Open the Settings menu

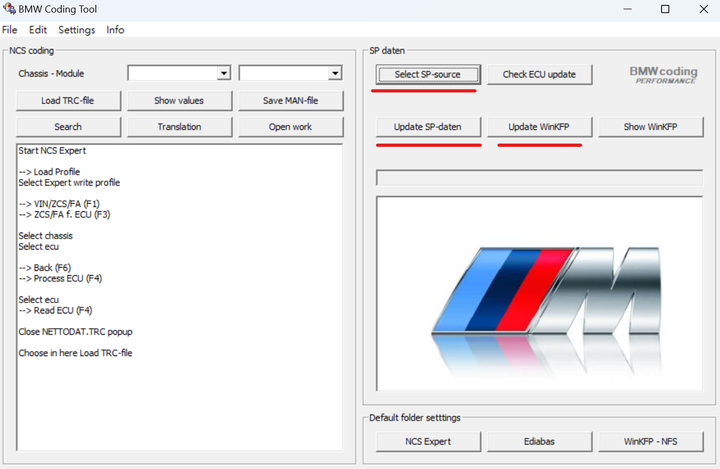pos(77,30)
